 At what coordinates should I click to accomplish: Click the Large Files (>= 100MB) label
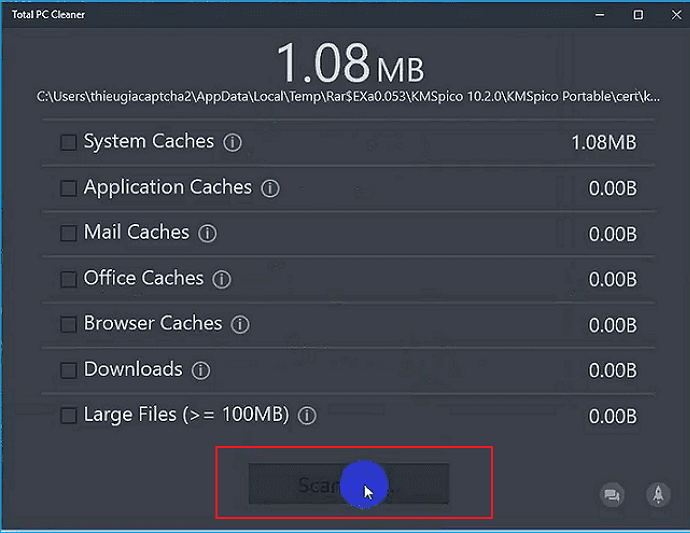coord(187,415)
